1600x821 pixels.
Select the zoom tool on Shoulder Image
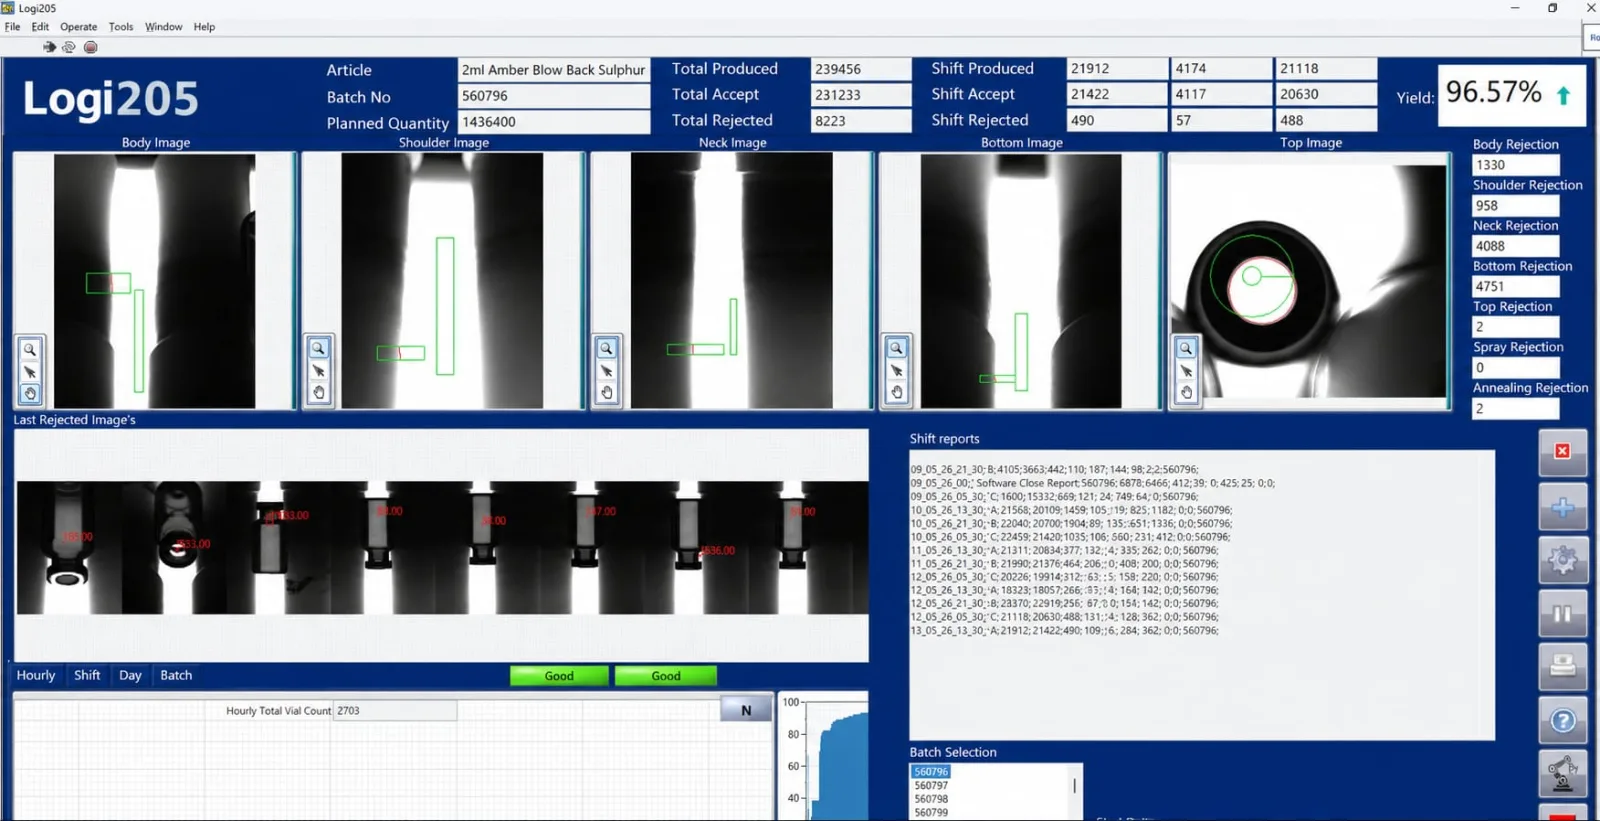(x=318, y=348)
